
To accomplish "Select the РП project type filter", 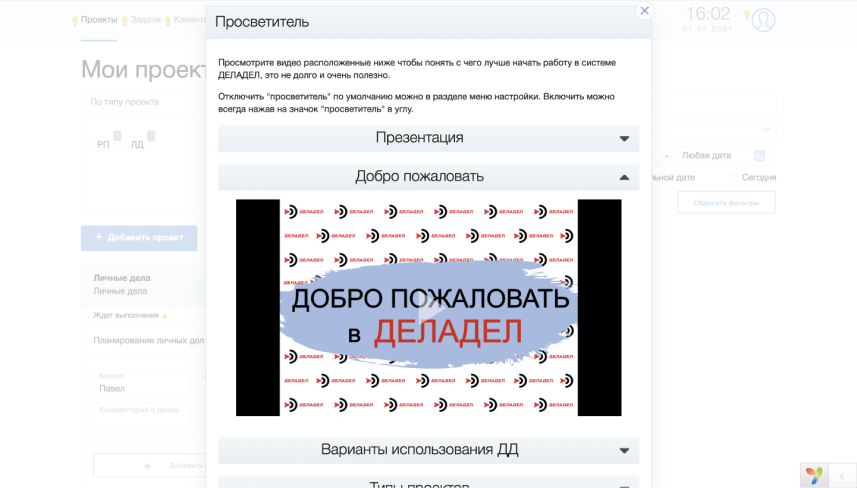I will [103, 144].
